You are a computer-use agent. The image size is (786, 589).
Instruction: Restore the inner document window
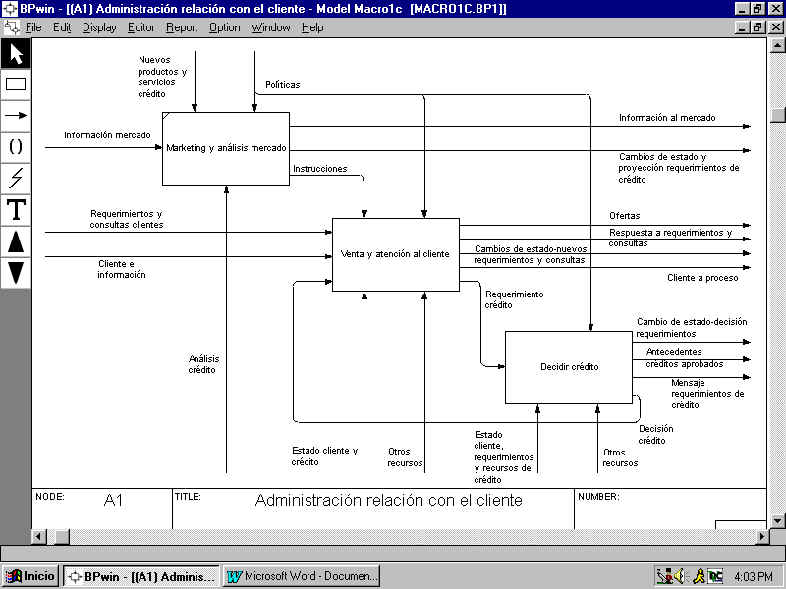click(758, 27)
